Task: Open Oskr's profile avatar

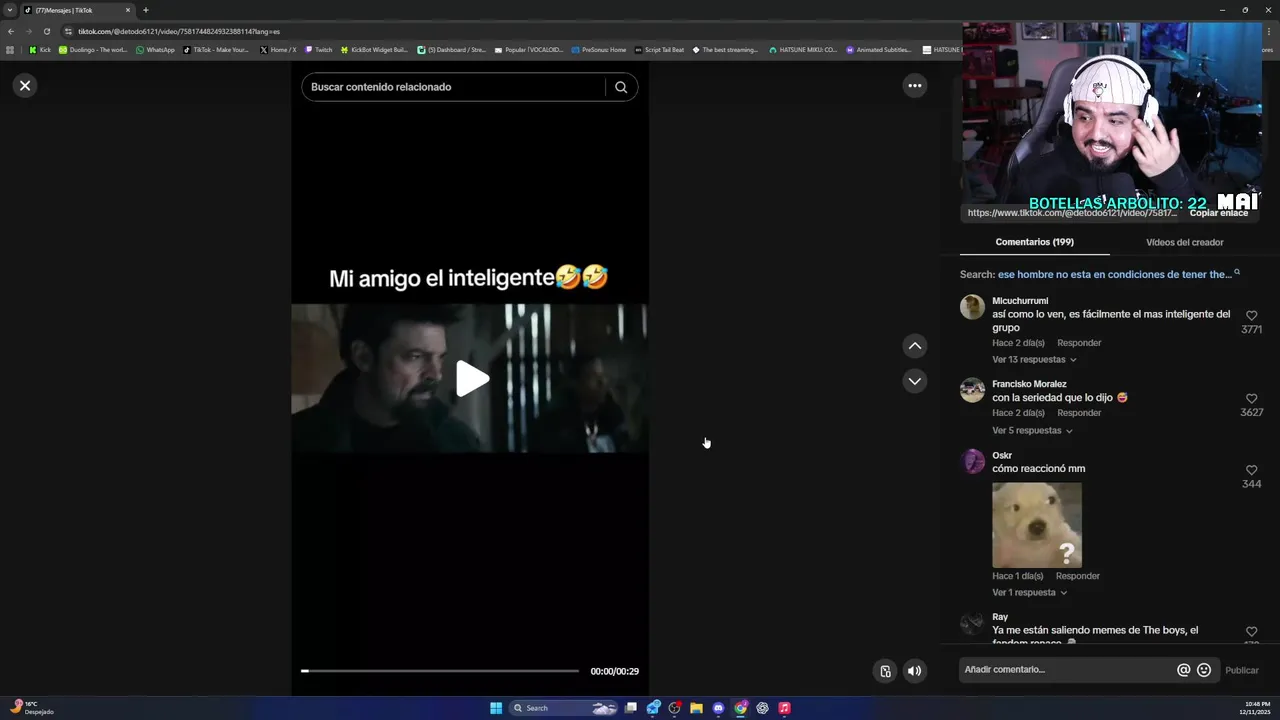Action: tap(972, 461)
